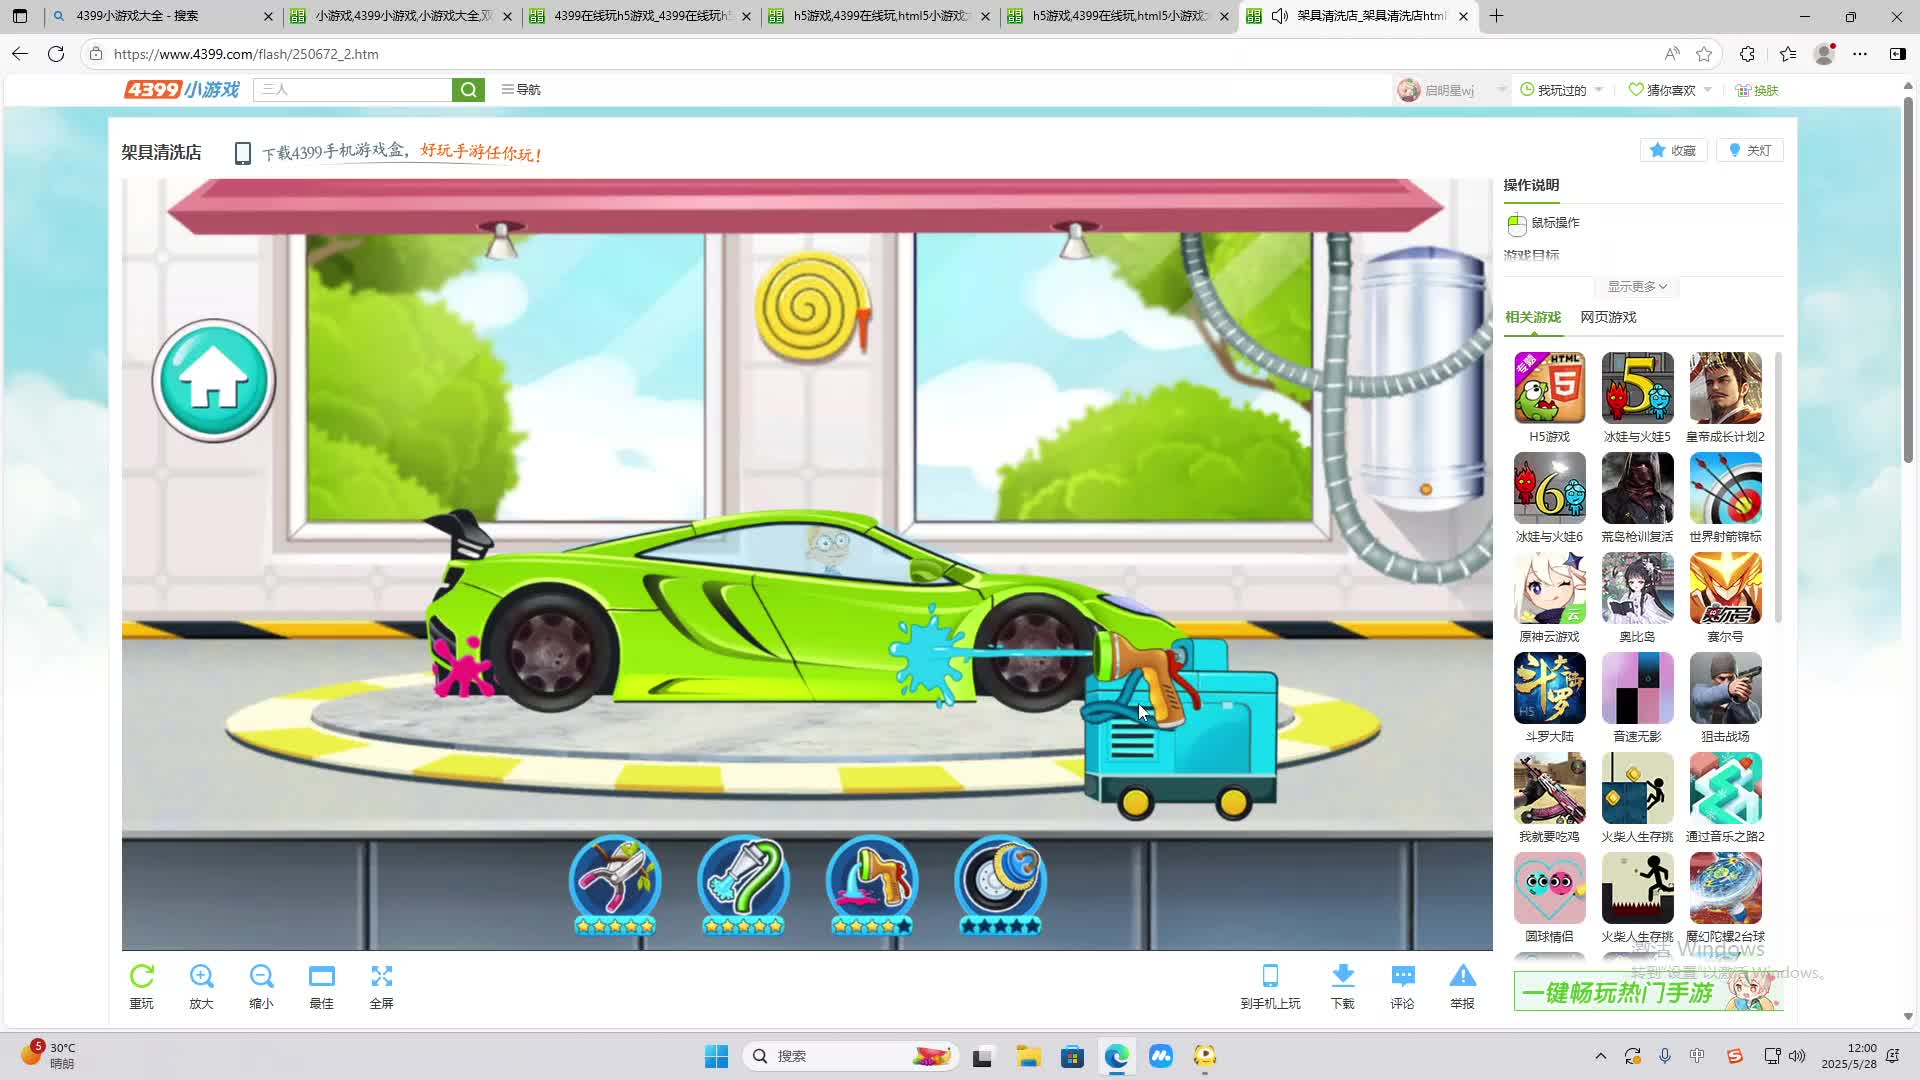Toggle 收藏 favorite for this game
1920x1080 pixels.
click(1672, 151)
